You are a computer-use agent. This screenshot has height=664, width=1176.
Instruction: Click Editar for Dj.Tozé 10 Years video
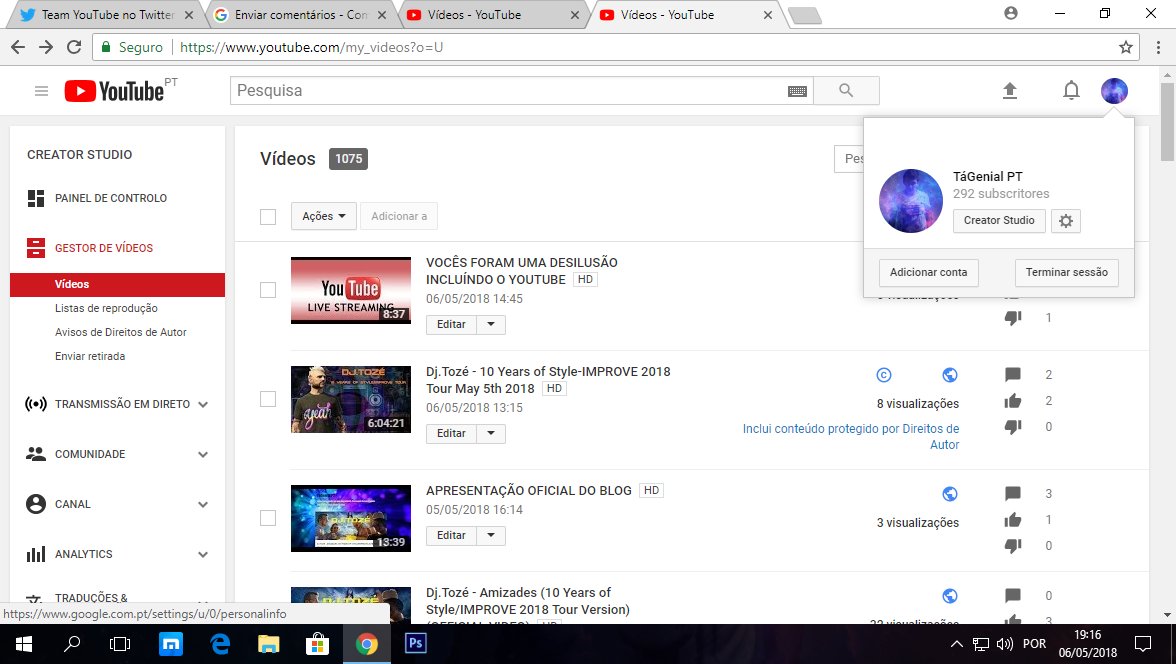pos(452,434)
